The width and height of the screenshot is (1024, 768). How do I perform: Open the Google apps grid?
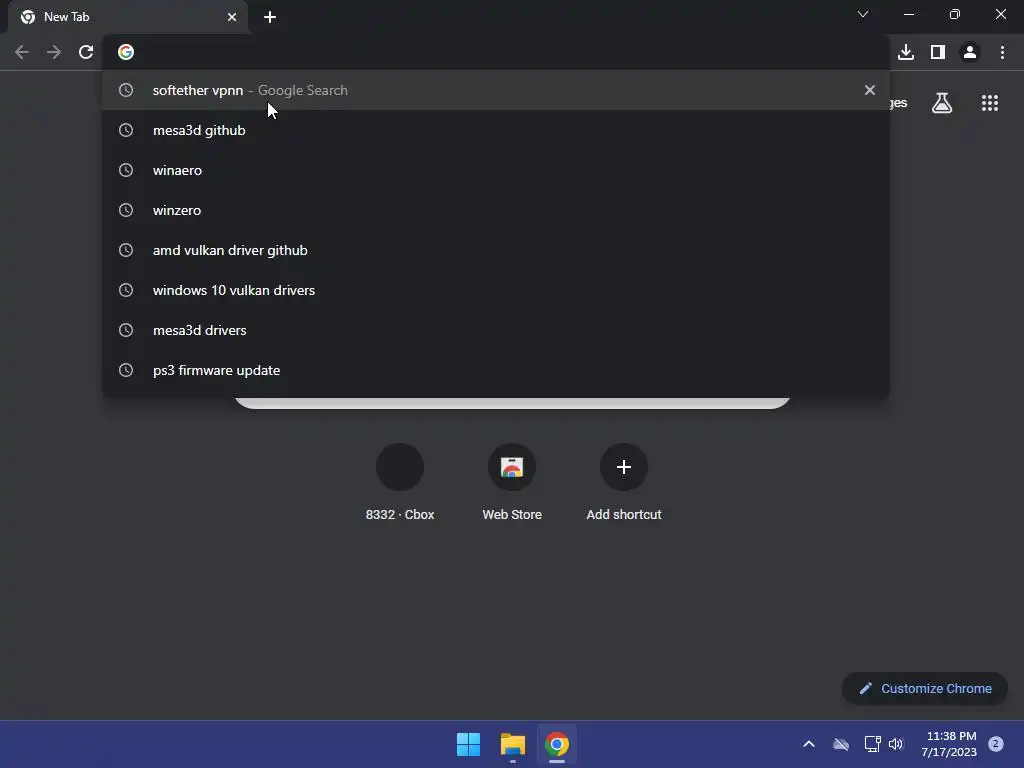[x=990, y=103]
